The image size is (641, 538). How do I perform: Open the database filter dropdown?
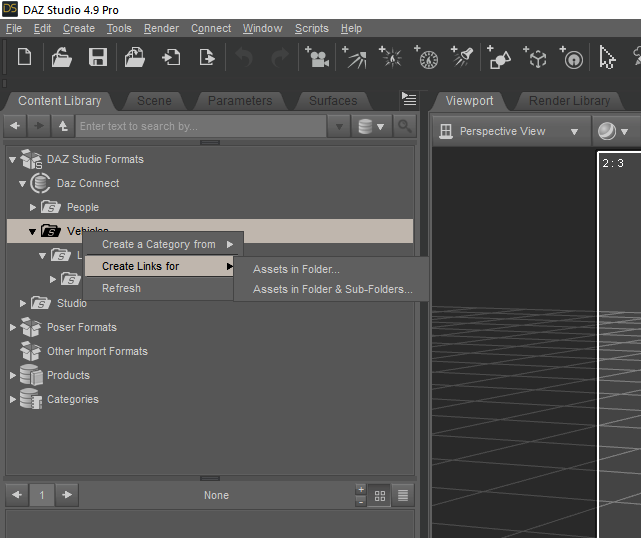(x=371, y=126)
